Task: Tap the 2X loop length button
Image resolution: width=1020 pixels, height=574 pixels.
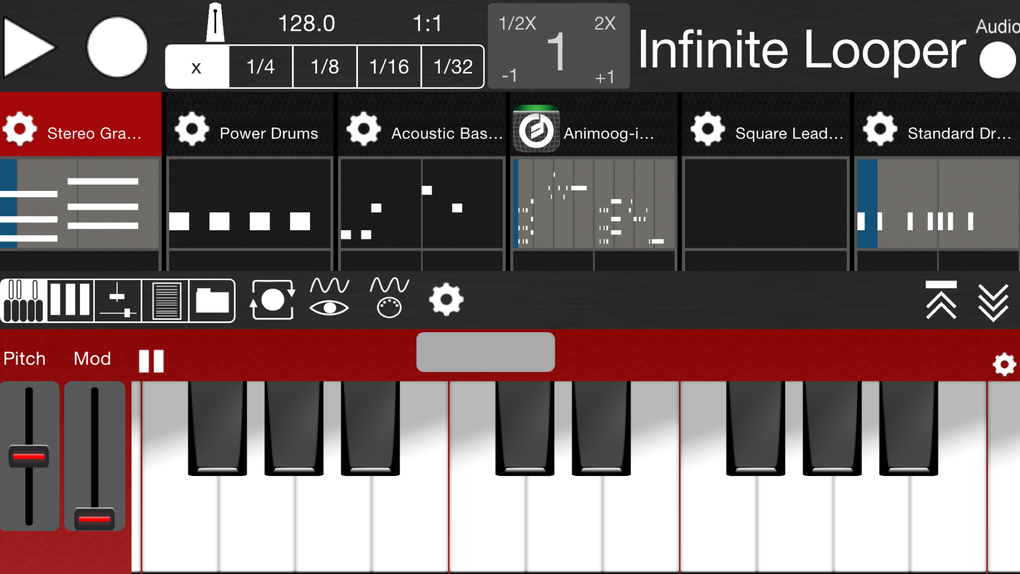Action: tap(605, 24)
